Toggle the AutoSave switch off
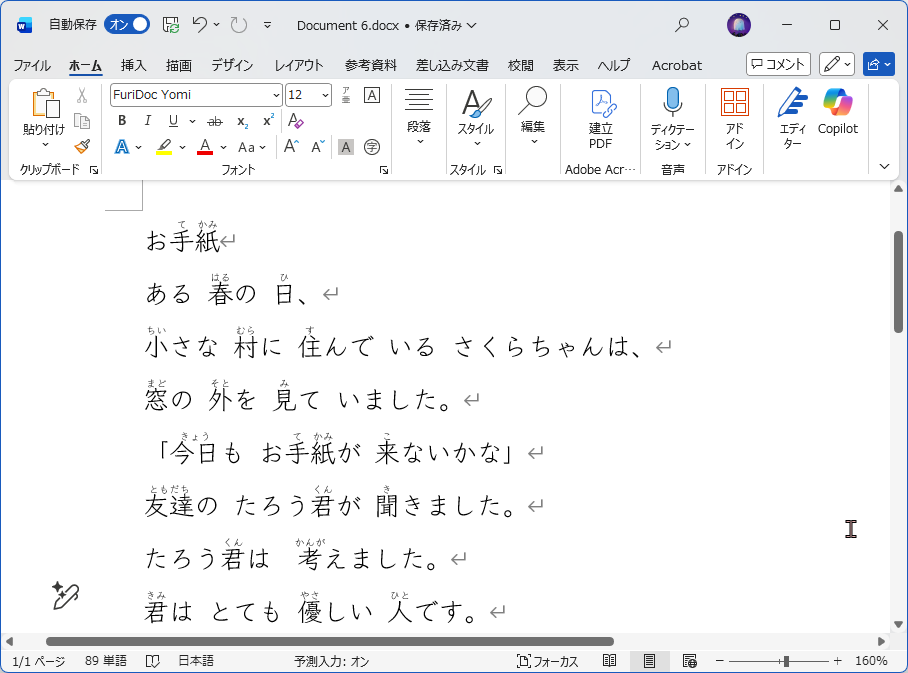The height and width of the screenshot is (673, 908). tap(127, 24)
